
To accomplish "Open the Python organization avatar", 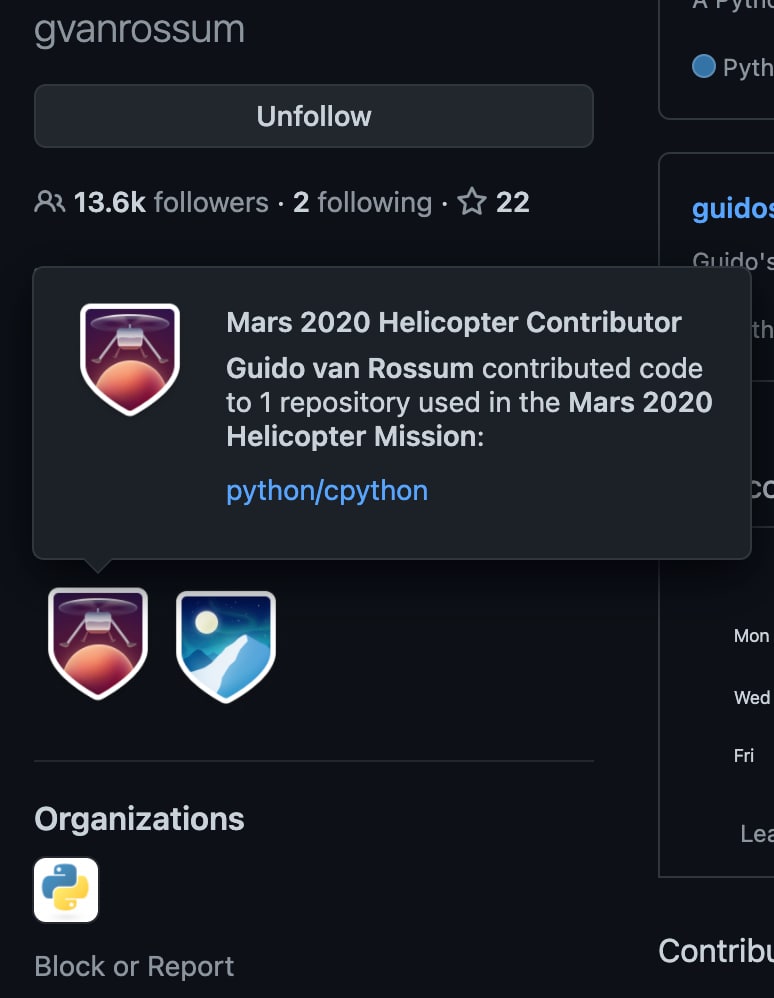I will pos(66,890).
